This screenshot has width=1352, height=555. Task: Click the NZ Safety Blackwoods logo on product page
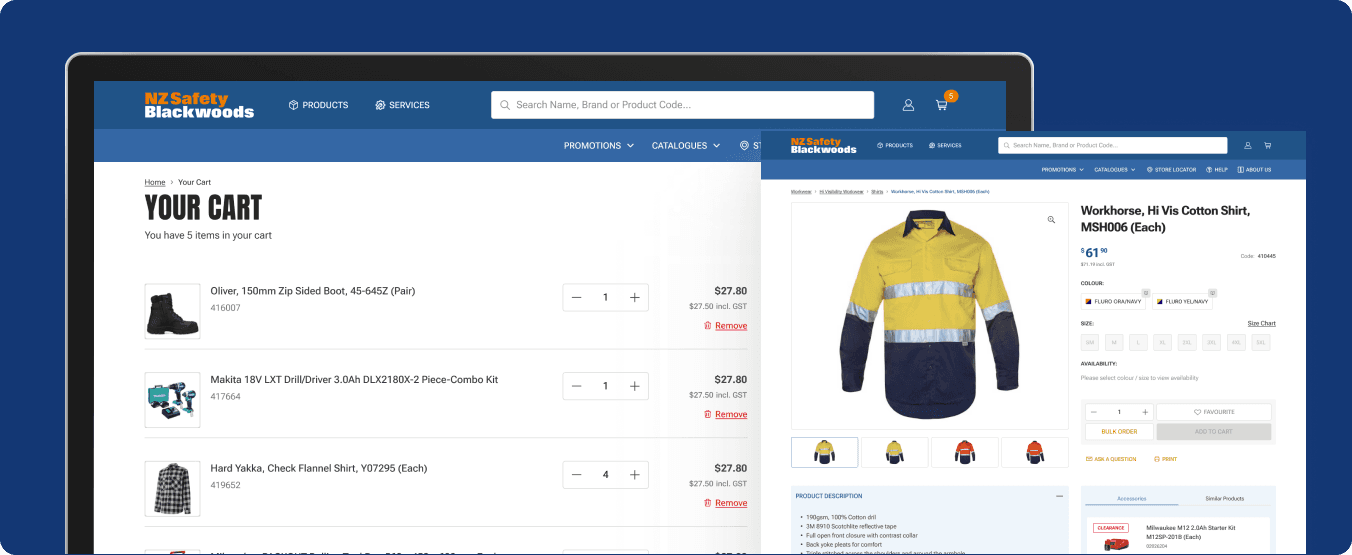pos(824,145)
